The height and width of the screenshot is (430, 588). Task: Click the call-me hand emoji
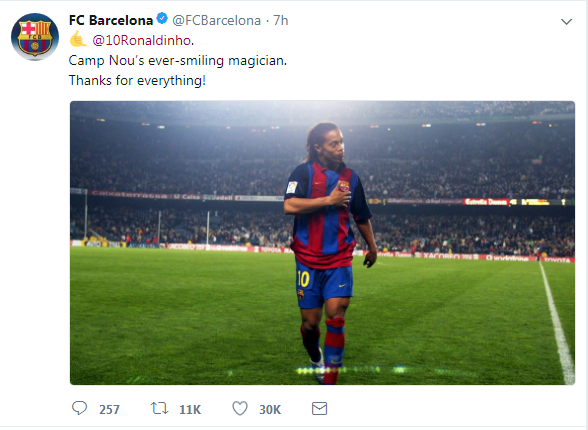(78, 39)
